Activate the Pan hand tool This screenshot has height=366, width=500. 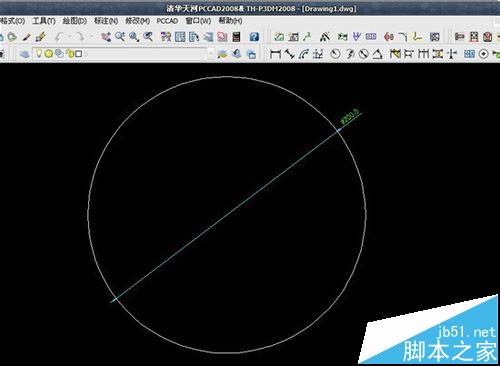coord(106,37)
